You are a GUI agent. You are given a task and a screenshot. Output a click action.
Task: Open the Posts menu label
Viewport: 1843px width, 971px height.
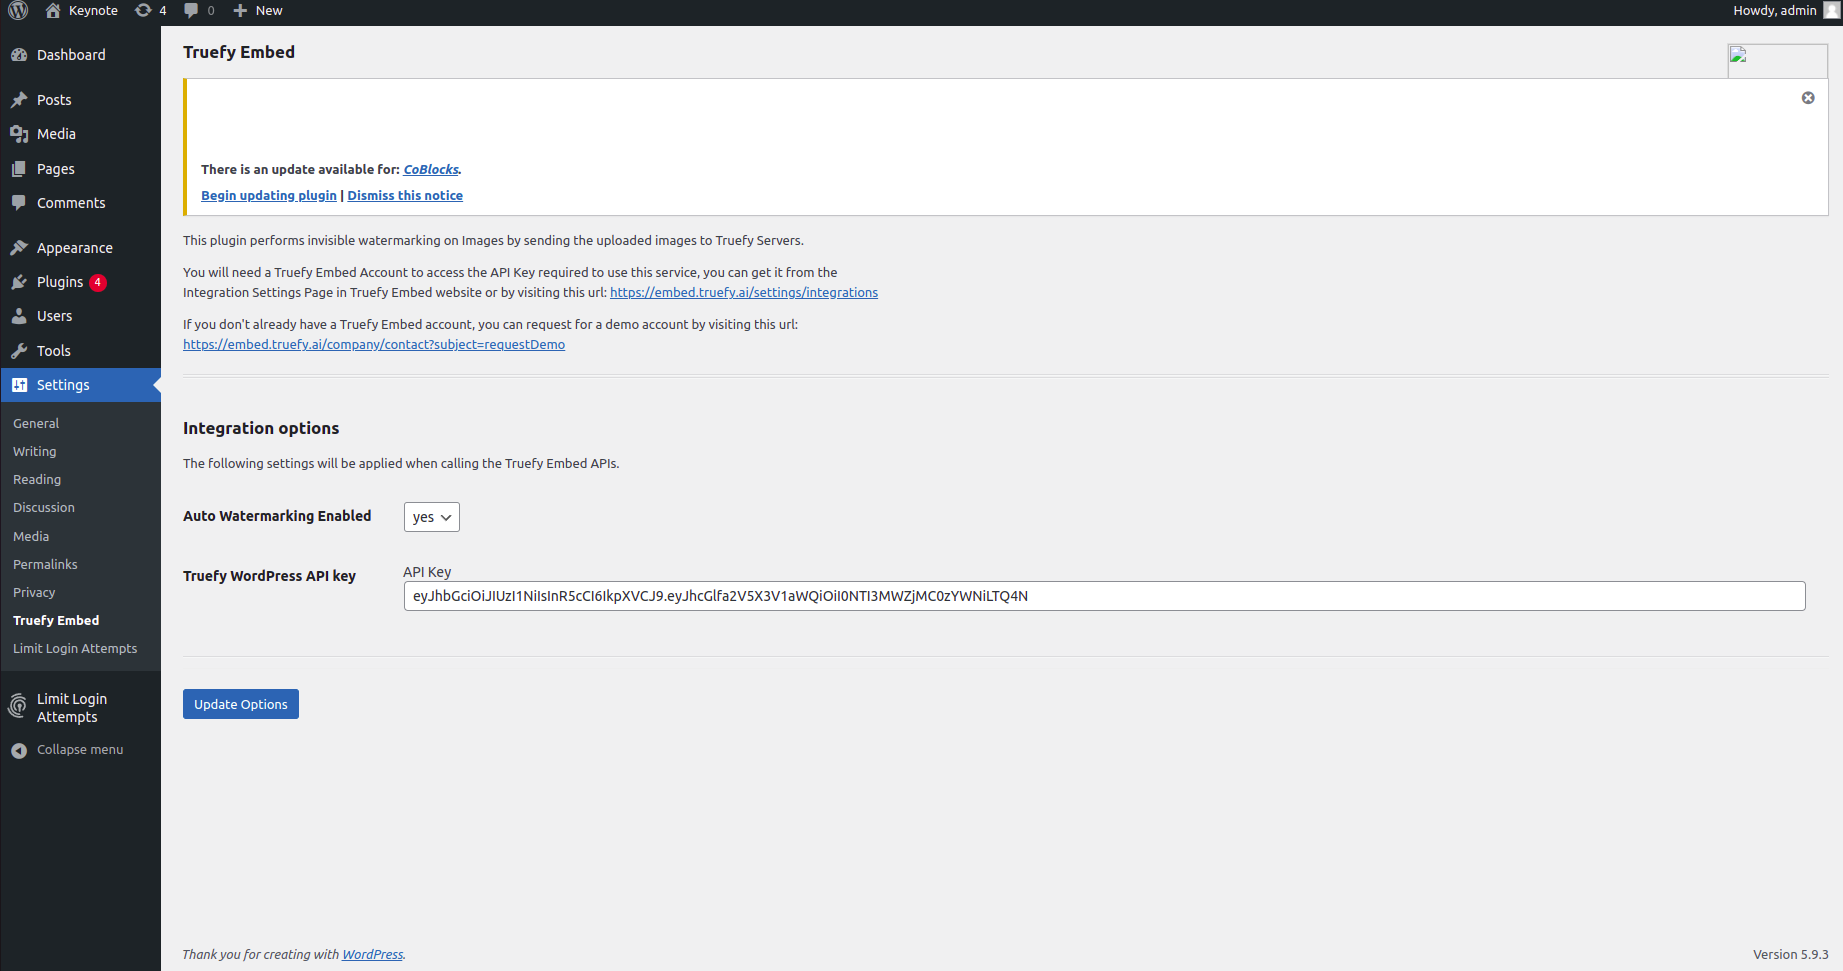click(x=54, y=100)
